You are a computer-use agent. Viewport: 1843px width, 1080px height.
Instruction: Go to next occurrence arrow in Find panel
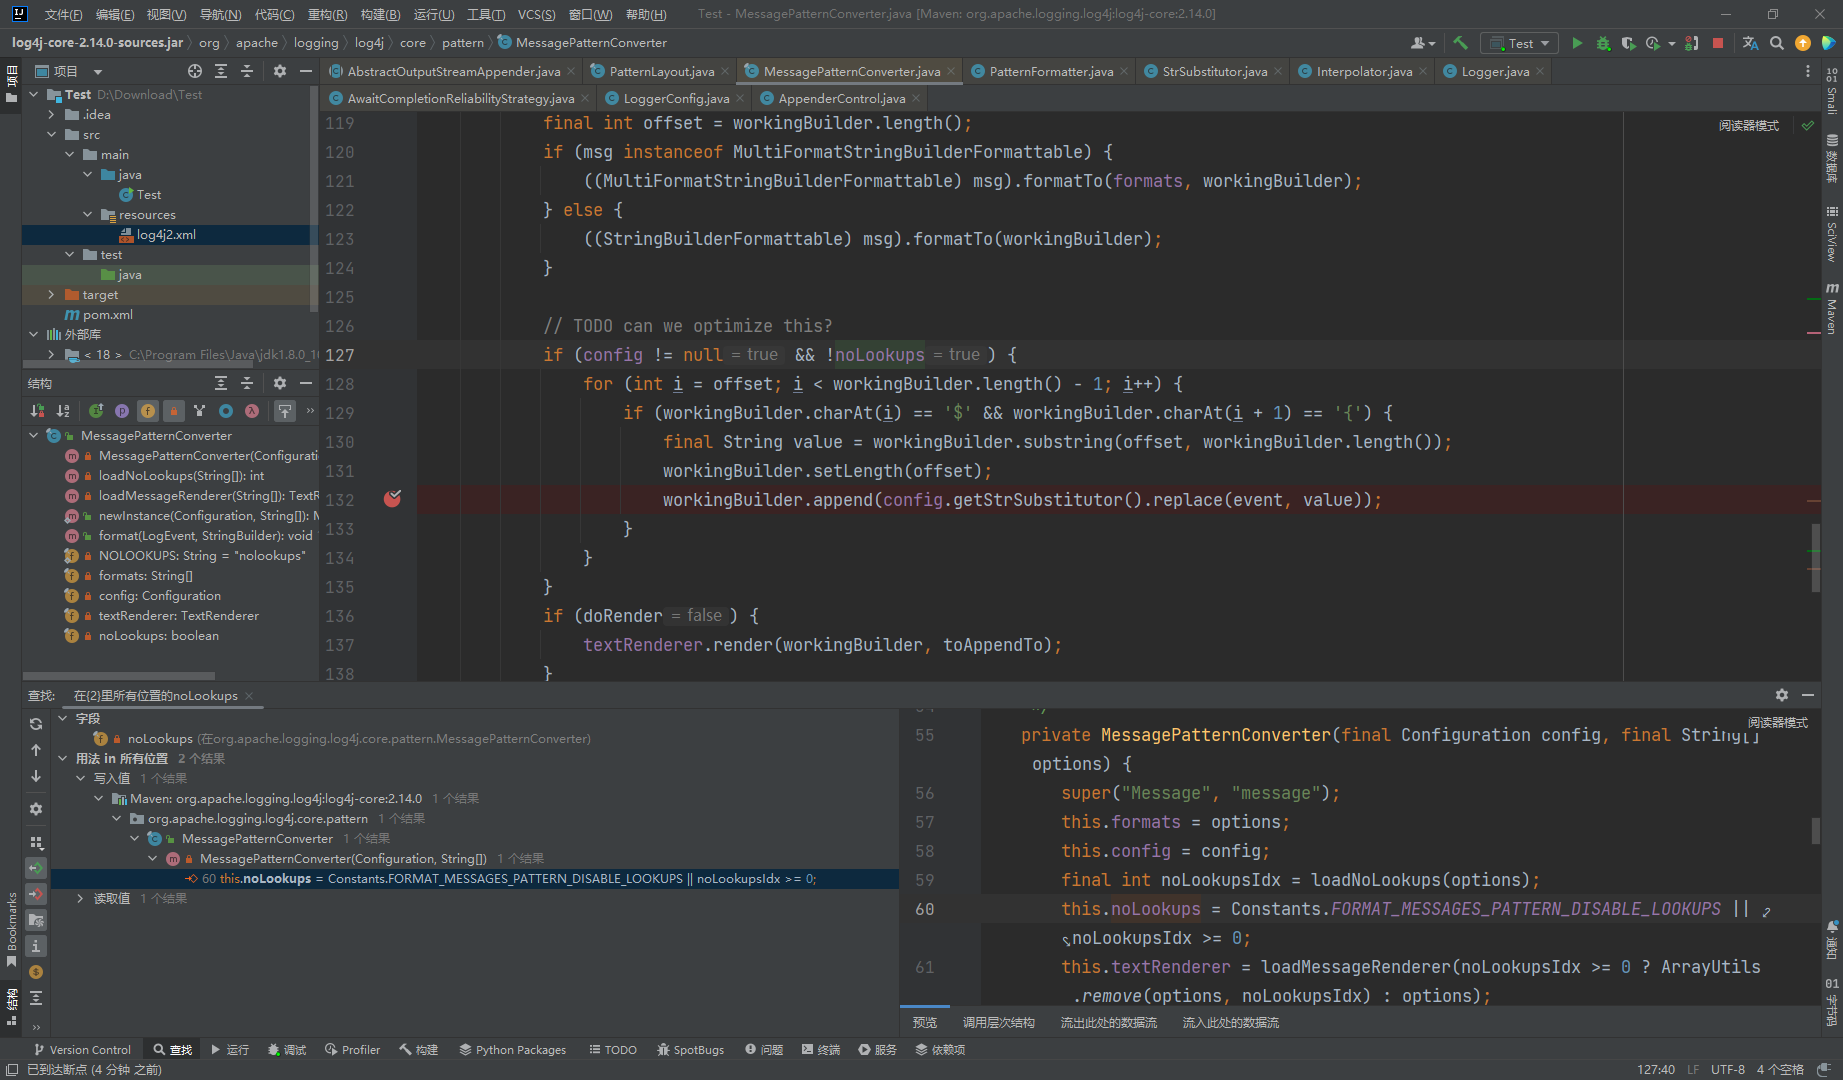click(x=36, y=776)
